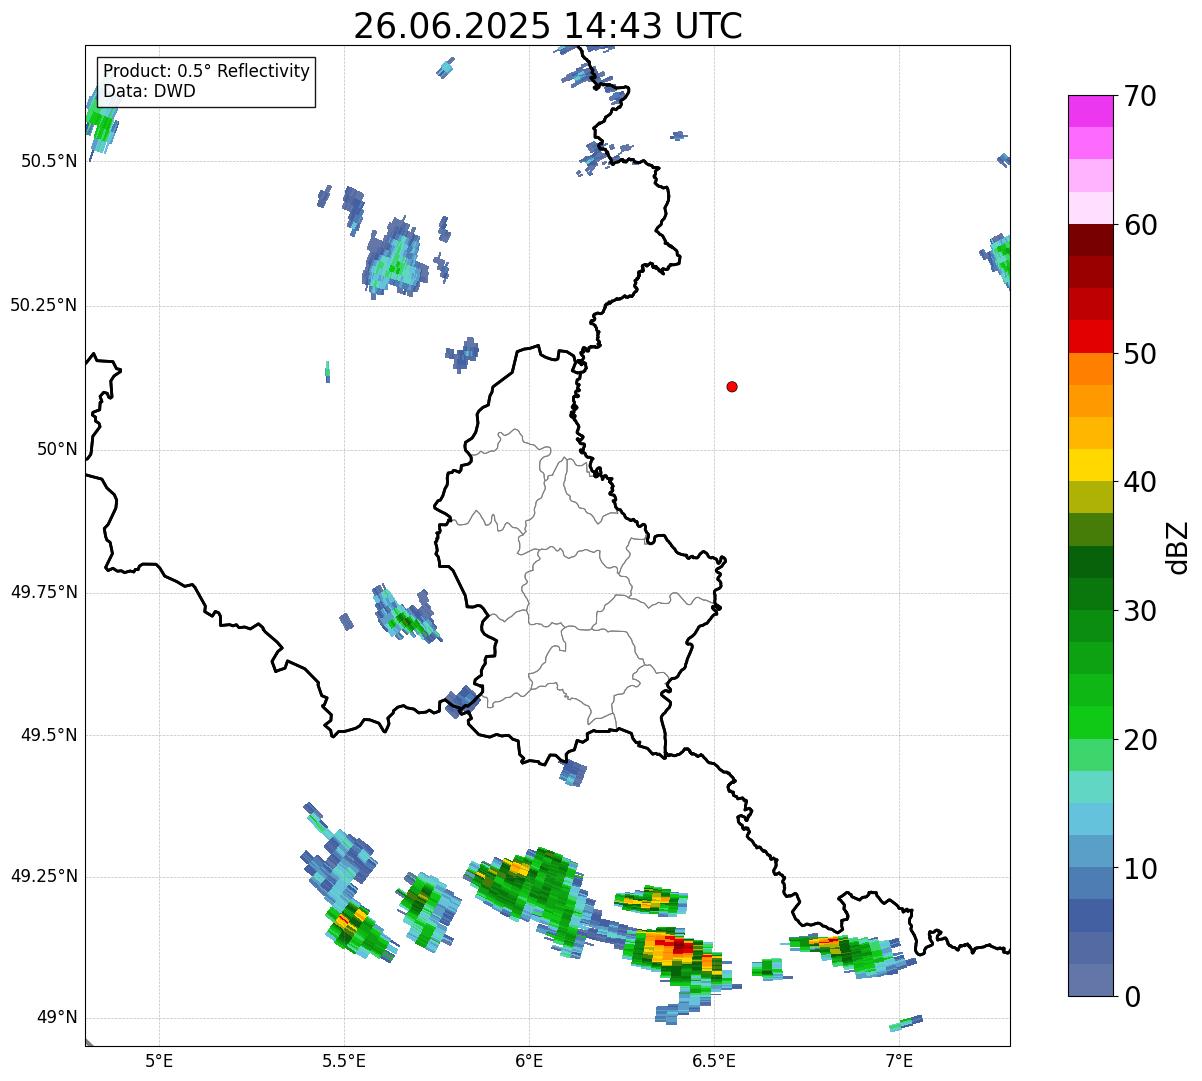Click the 6°E longitude label
This screenshot has width=1202, height=1081.
529,1061
